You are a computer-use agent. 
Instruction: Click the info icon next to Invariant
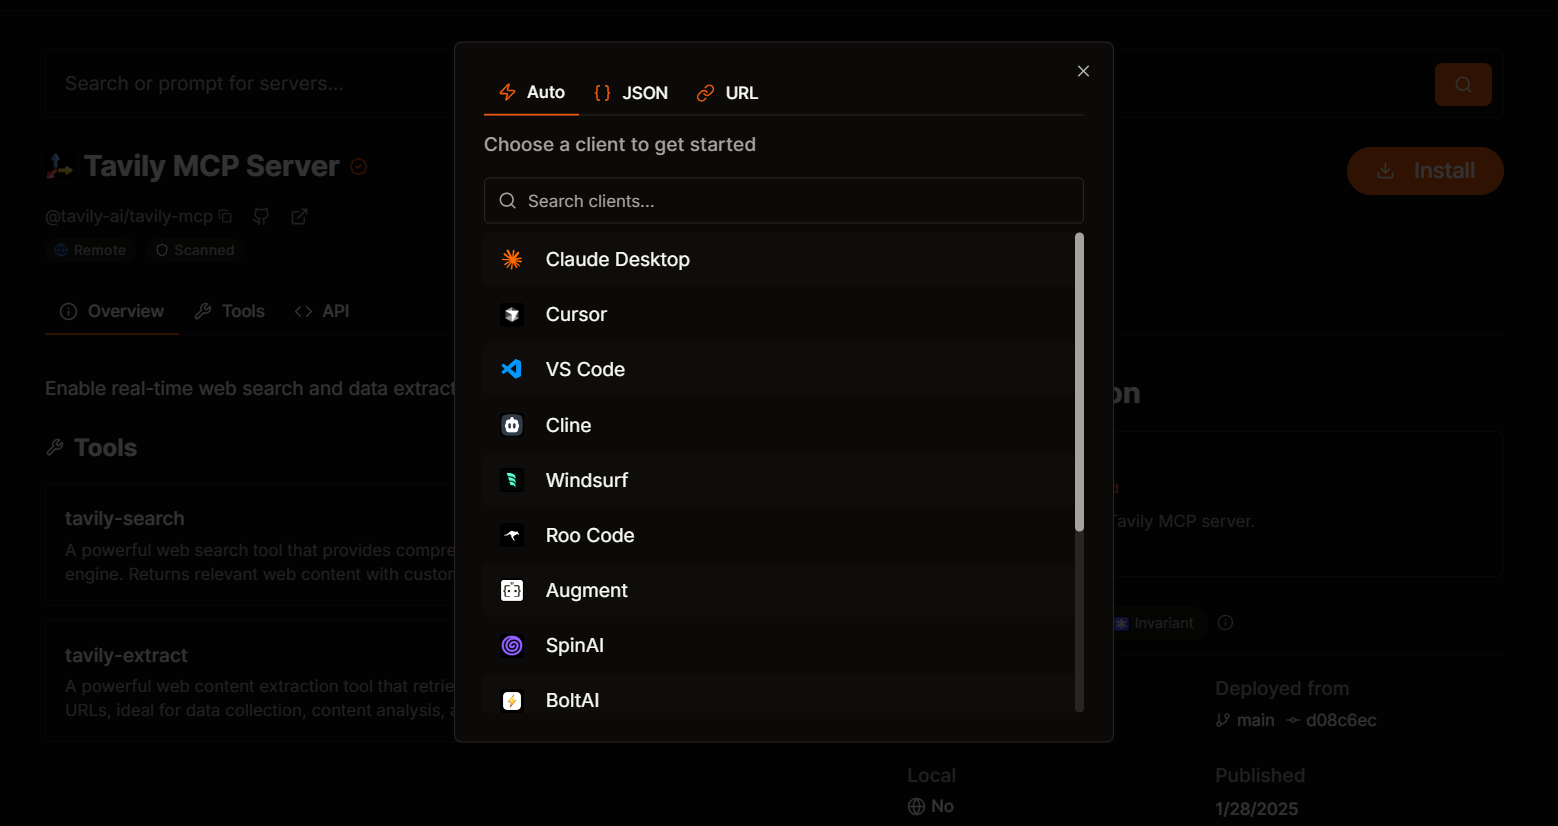1225,622
